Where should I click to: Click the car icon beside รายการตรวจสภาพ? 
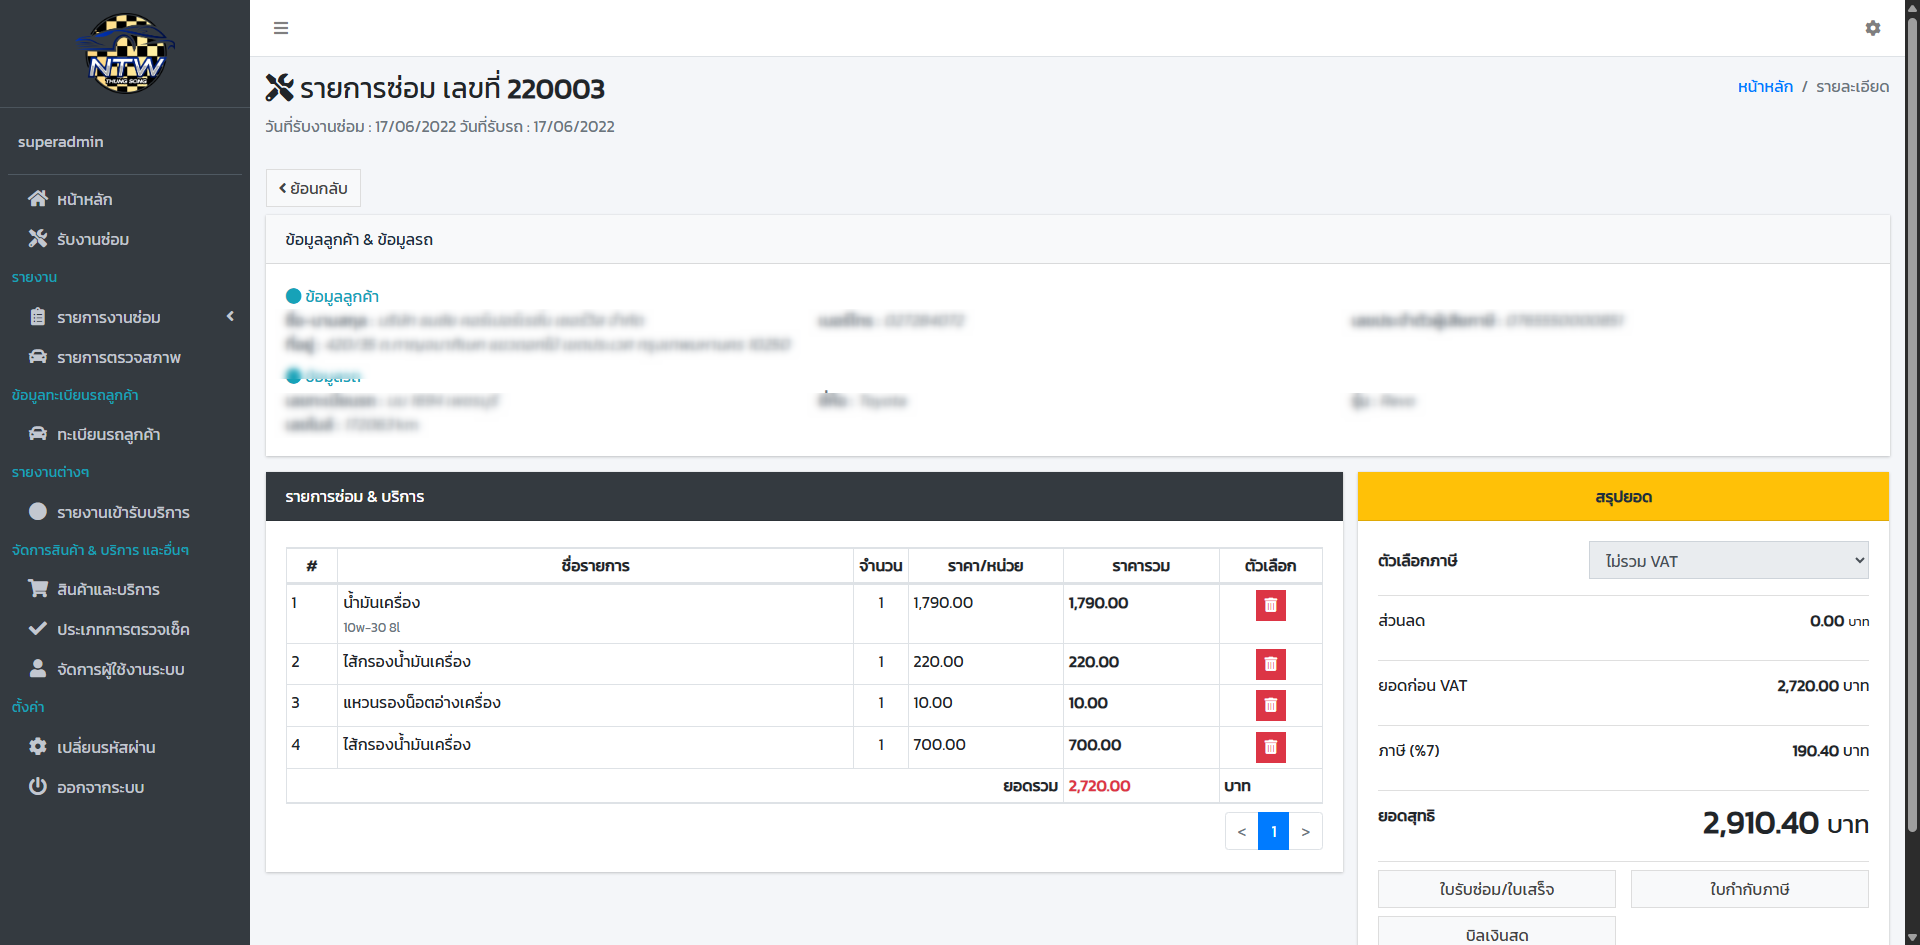(x=38, y=357)
